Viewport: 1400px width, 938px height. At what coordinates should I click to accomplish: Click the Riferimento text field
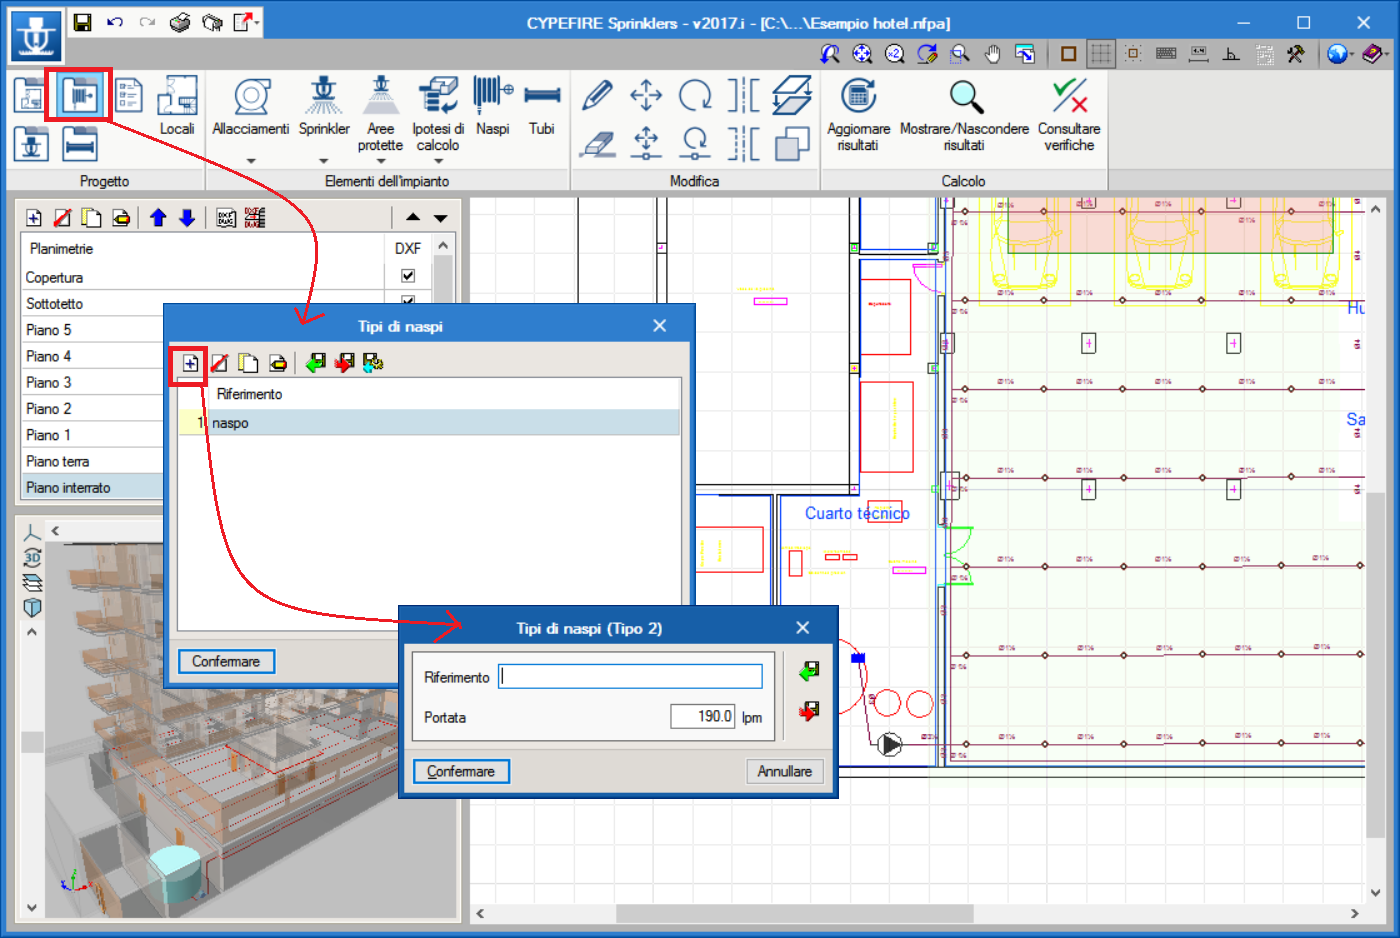point(631,677)
